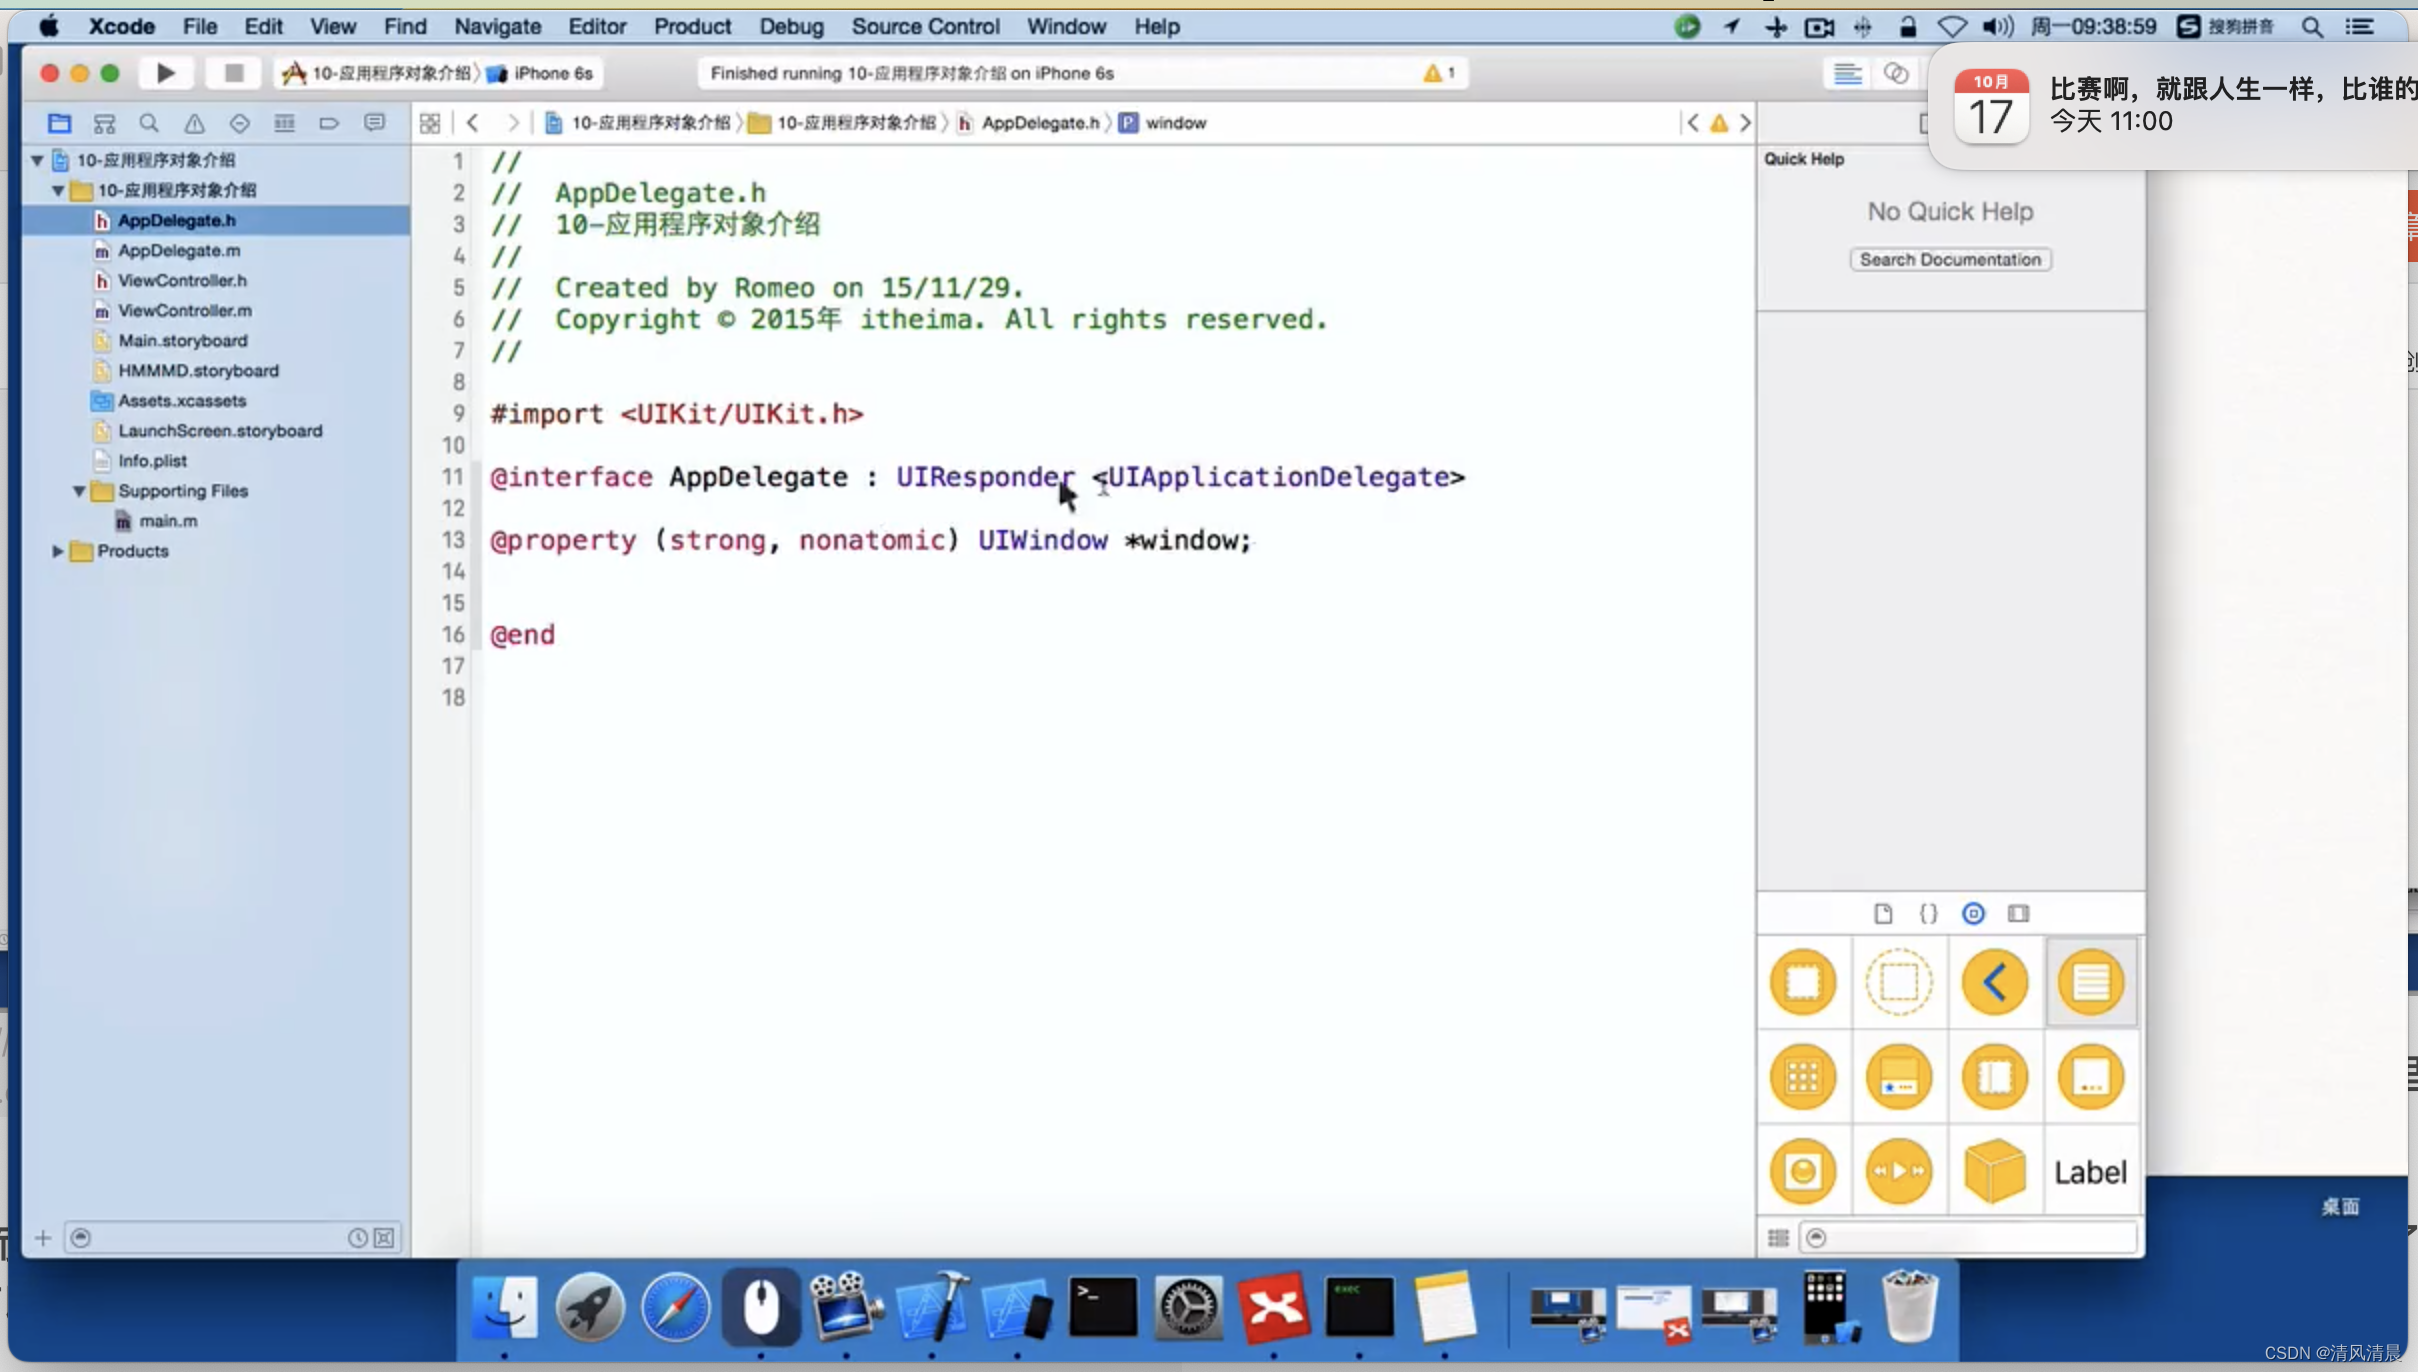The image size is (2418, 1372).
Task: Go back in editor history
Action: tap(473, 123)
